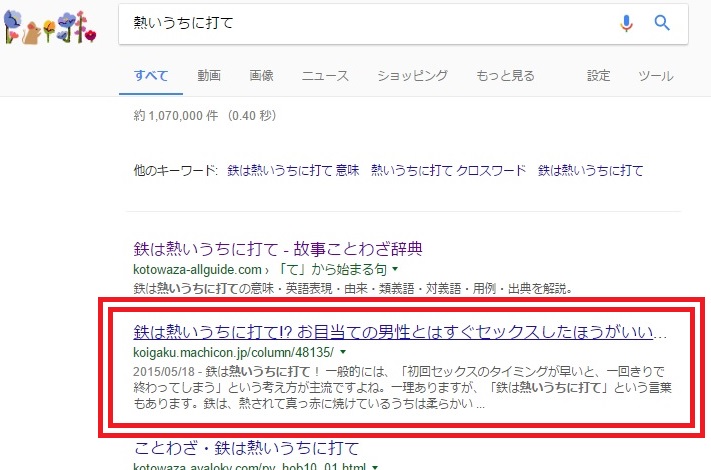Open the お目当ての男性 result title link
Viewport: 711px width, 470px height.
[400, 332]
